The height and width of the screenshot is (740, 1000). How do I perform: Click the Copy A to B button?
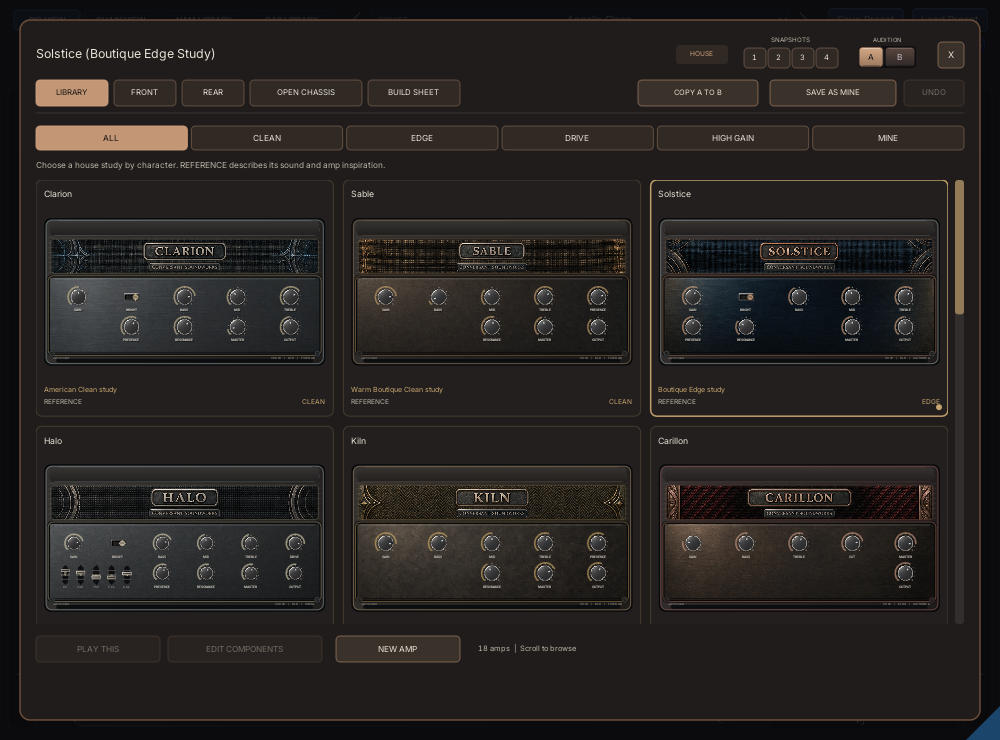(698, 92)
